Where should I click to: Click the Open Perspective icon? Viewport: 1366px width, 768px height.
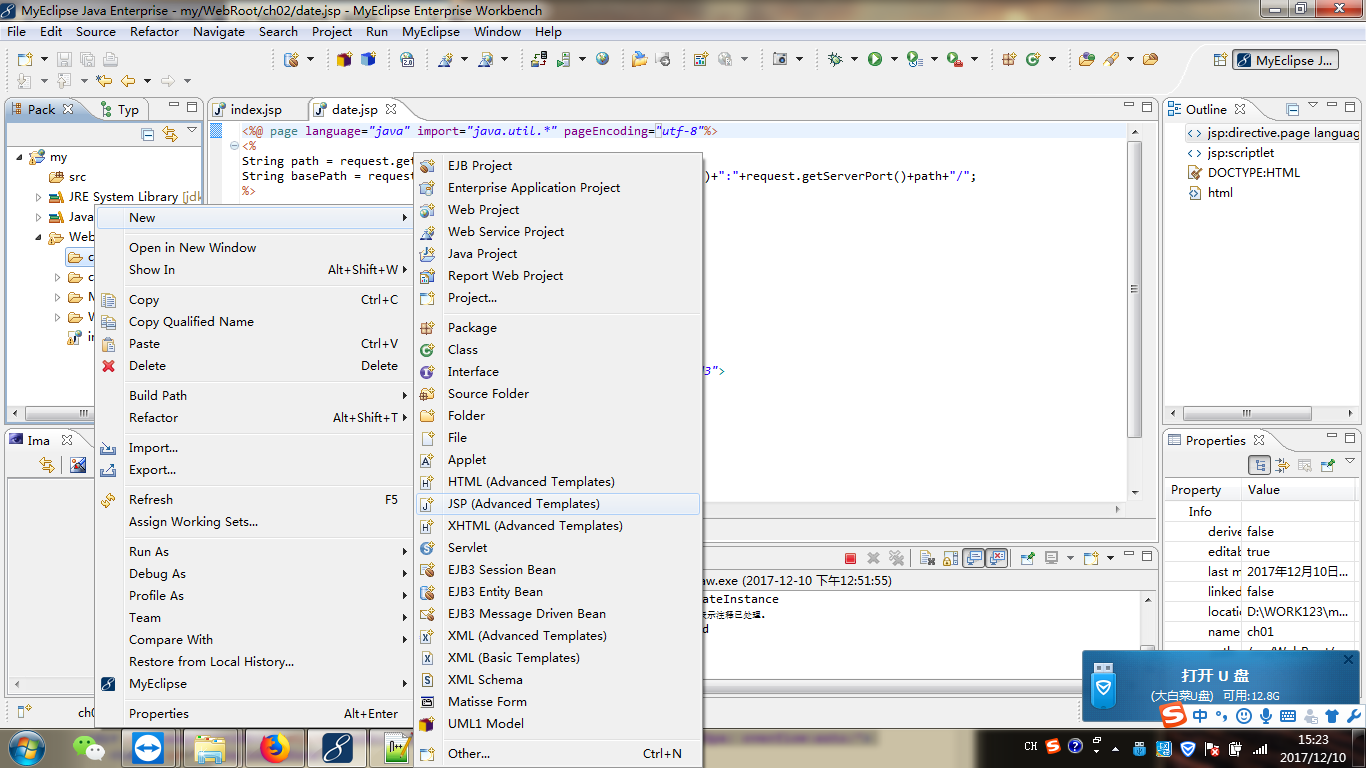click(x=1219, y=60)
